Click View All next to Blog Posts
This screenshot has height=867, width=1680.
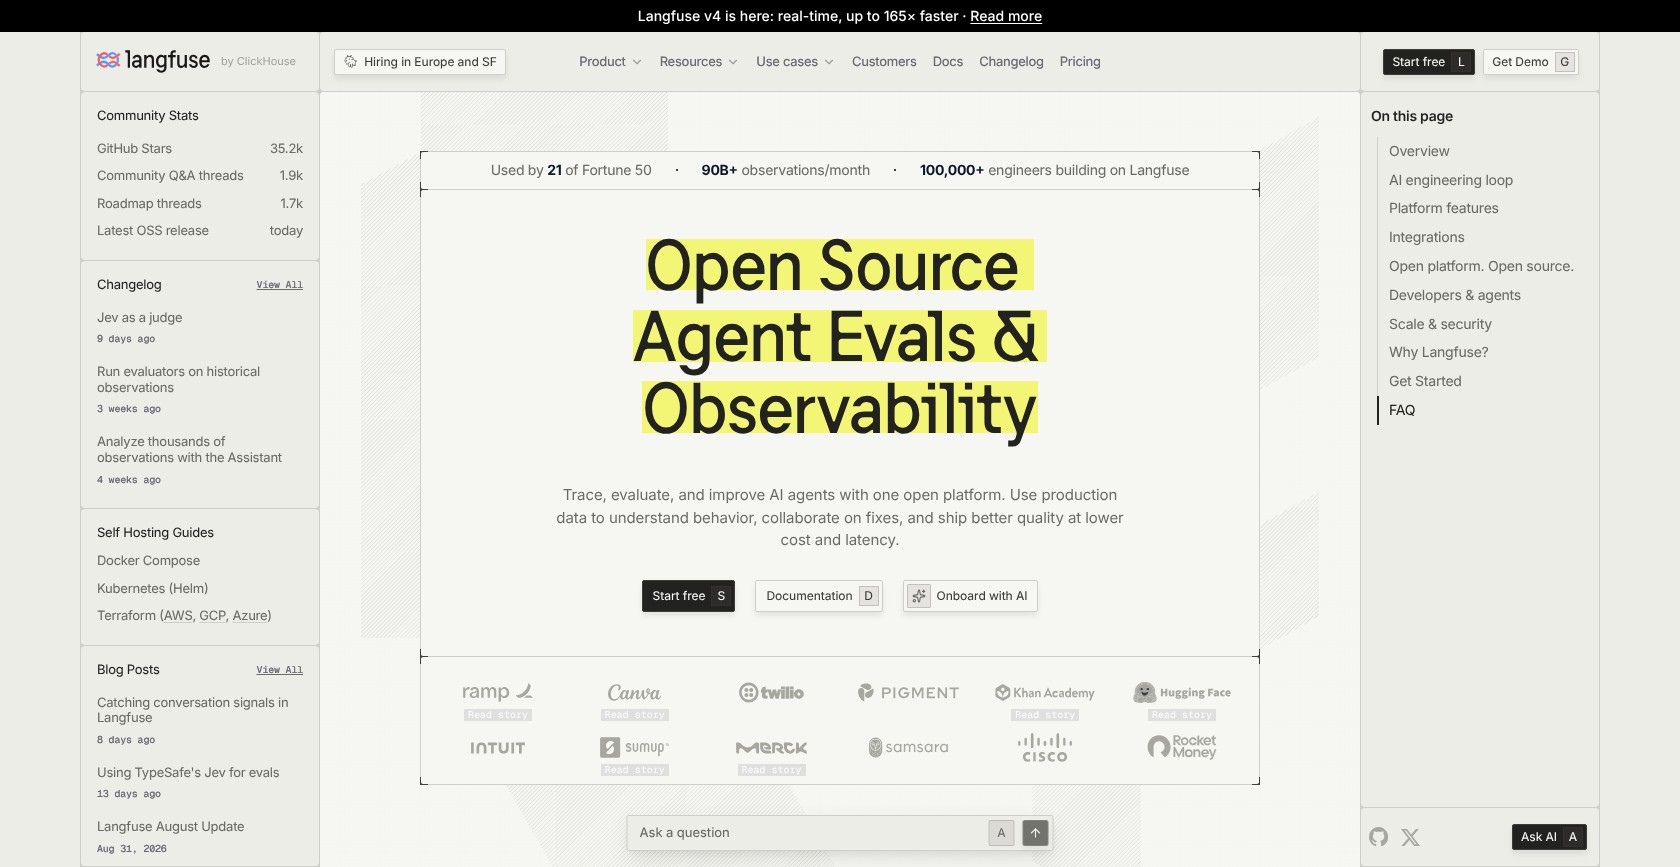tap(279, 670)
